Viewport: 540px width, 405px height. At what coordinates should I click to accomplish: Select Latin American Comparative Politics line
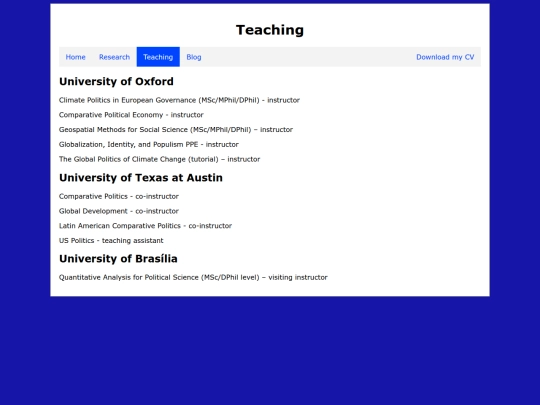click(145, 226)
